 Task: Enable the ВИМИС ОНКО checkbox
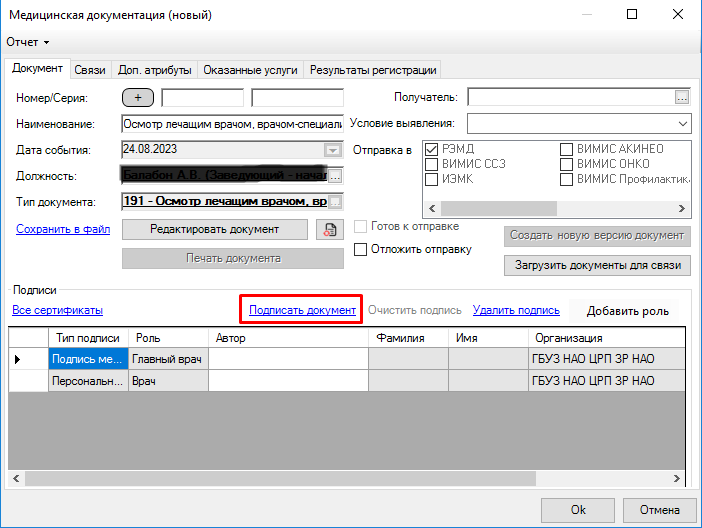click(566, 164)
